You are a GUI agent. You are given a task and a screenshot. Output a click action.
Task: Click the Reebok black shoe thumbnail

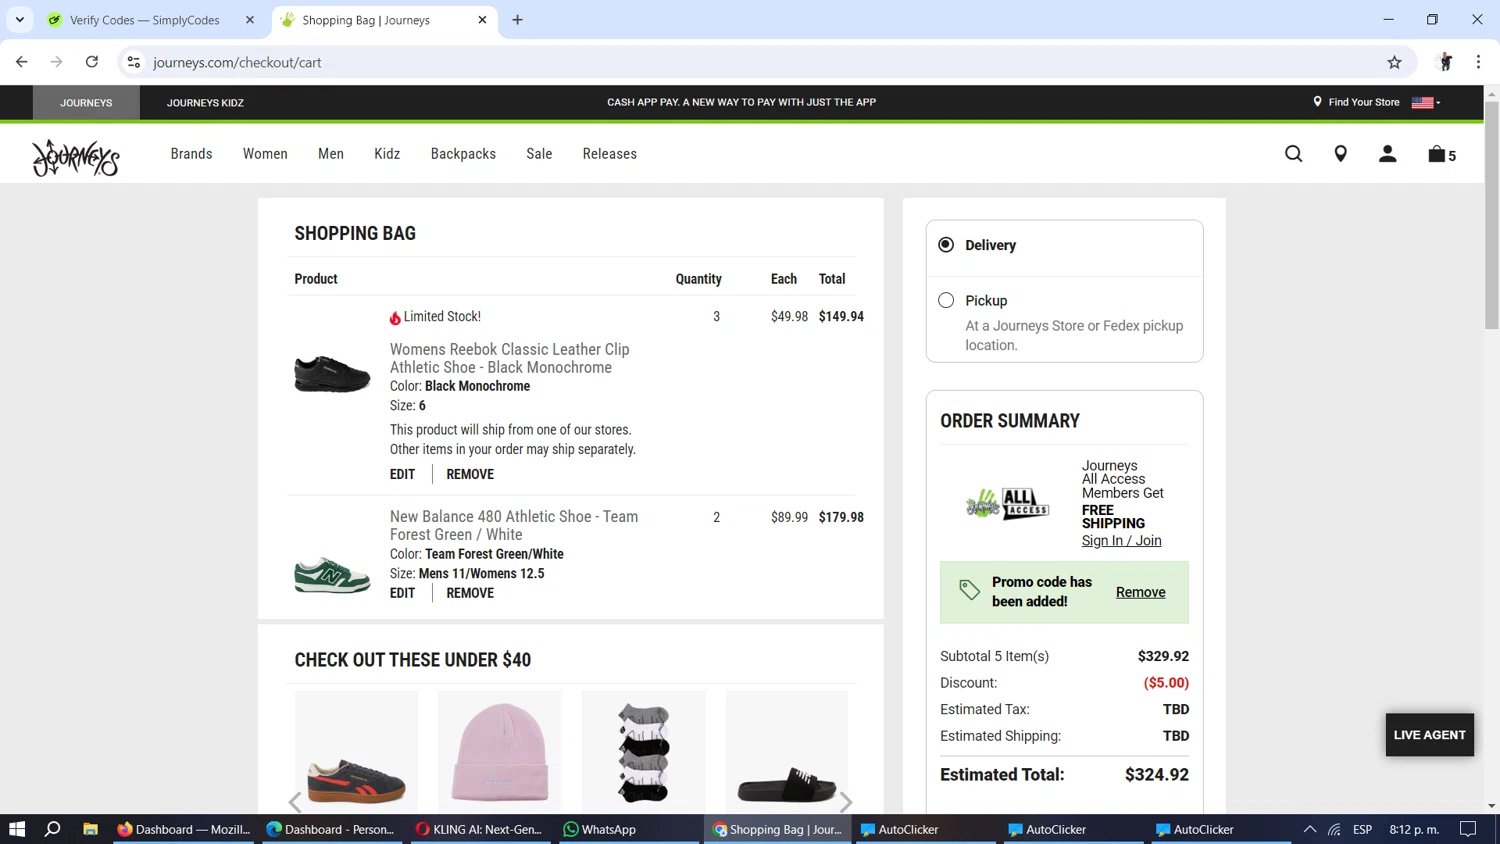click(332, 374)
